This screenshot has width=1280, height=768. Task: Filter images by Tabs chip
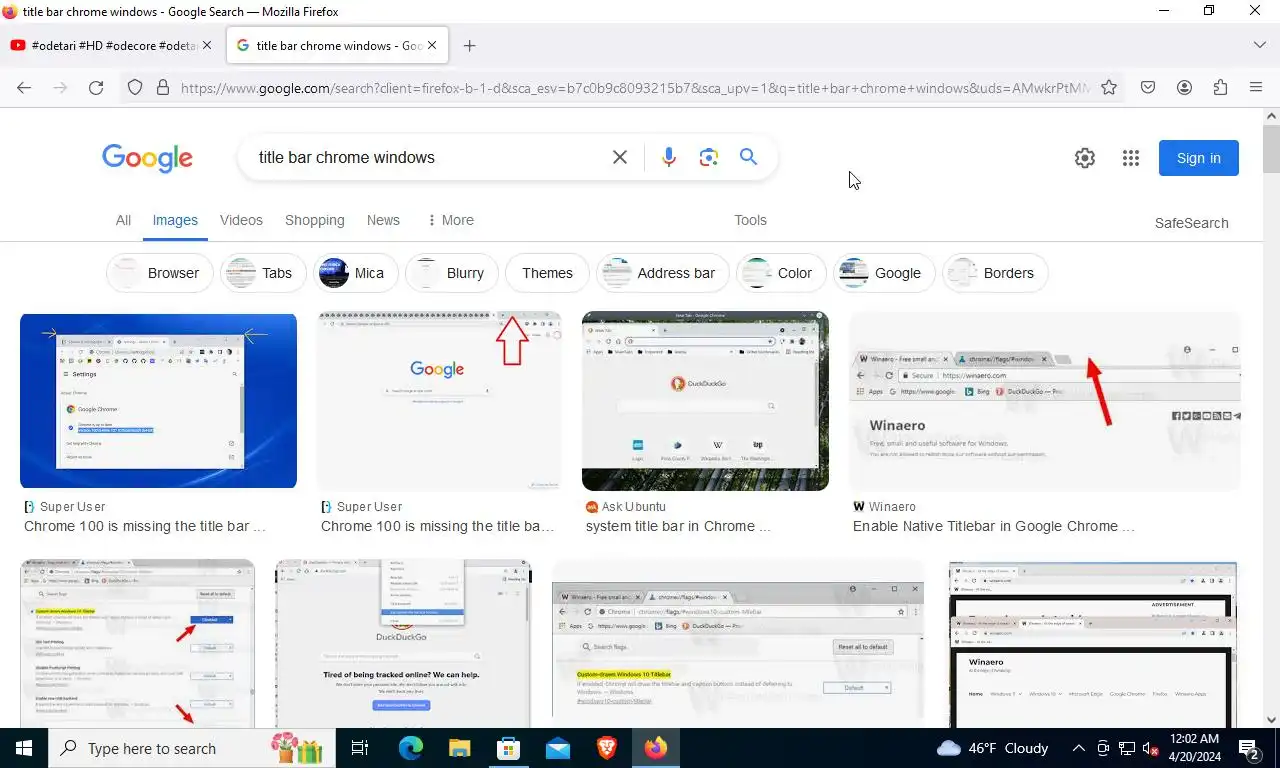(264, 273)
